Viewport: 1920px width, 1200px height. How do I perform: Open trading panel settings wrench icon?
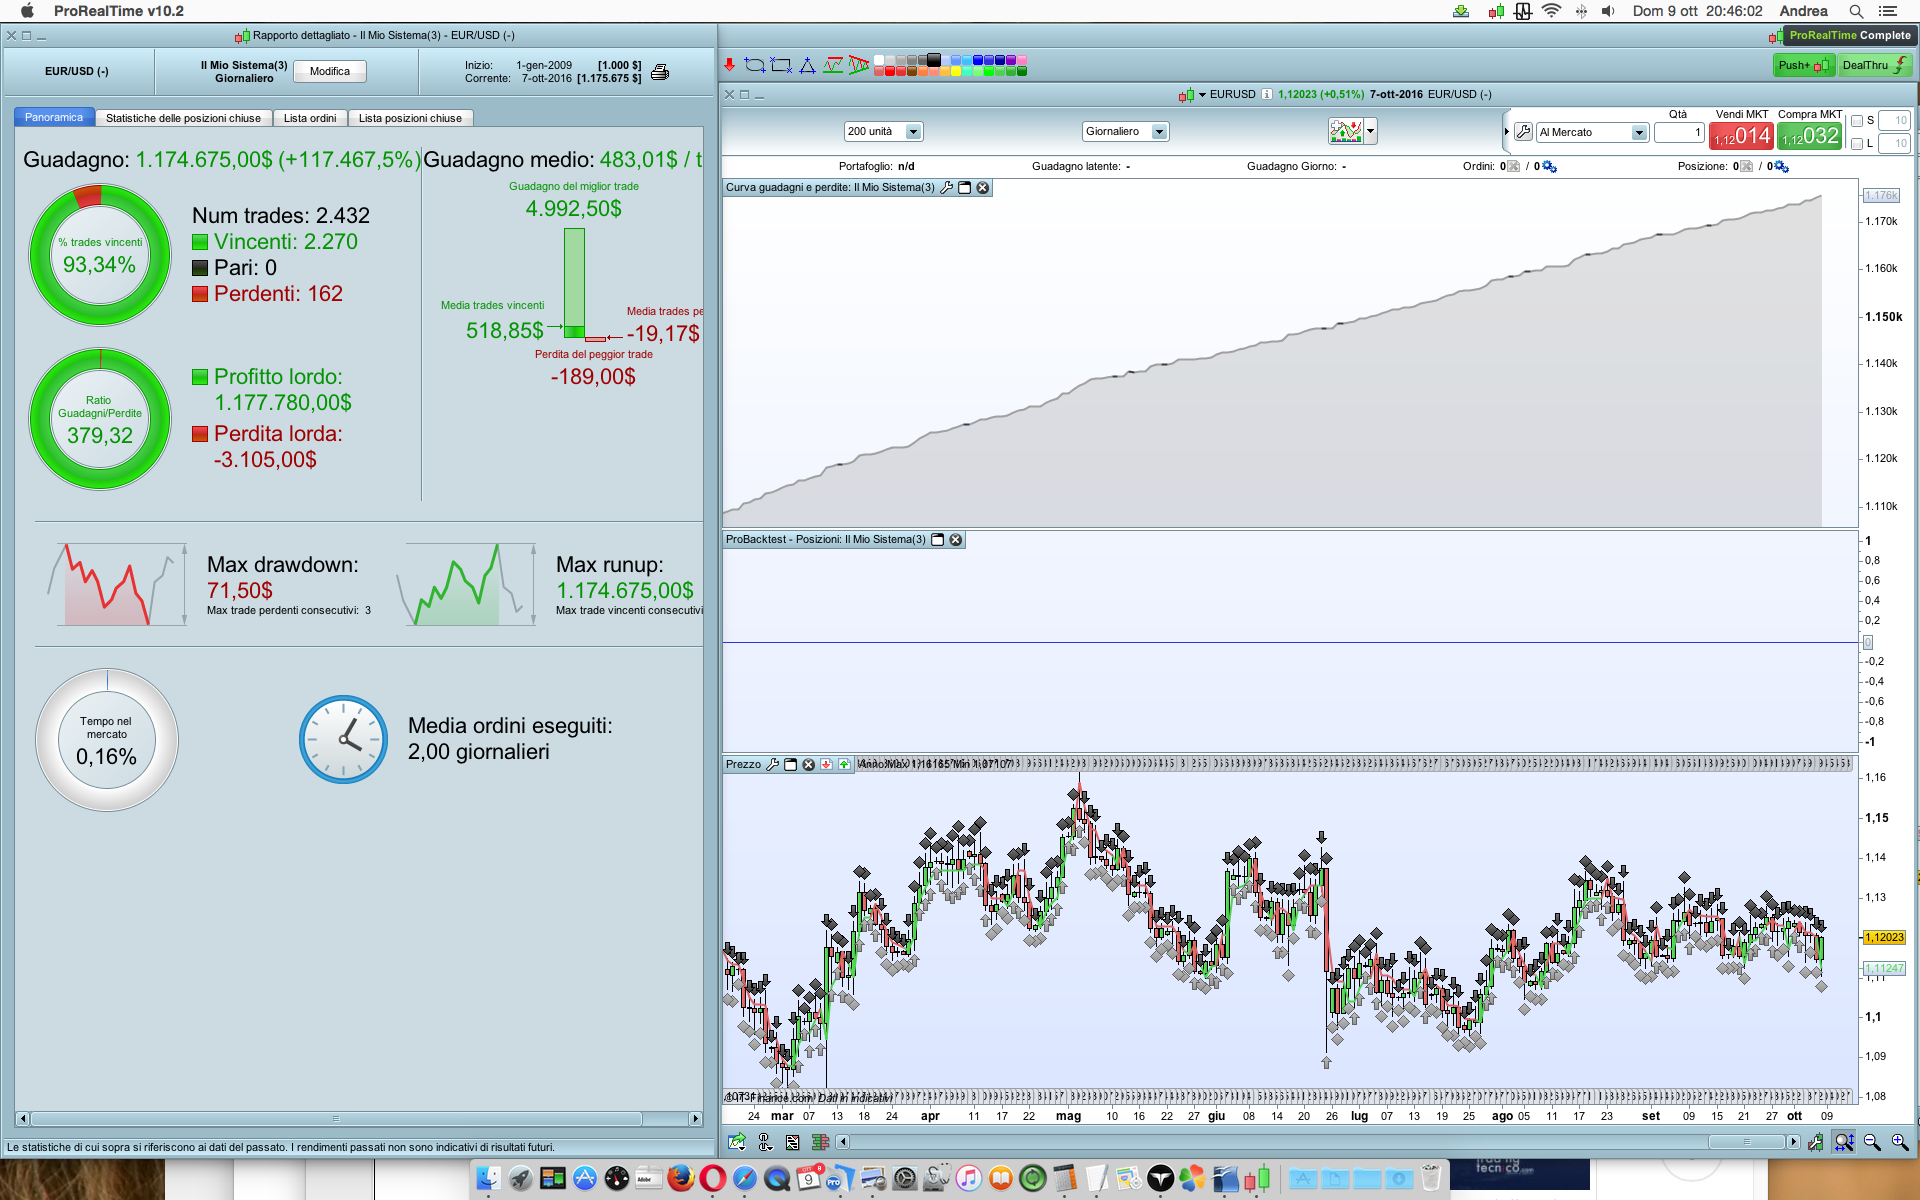click(1523, 132)
